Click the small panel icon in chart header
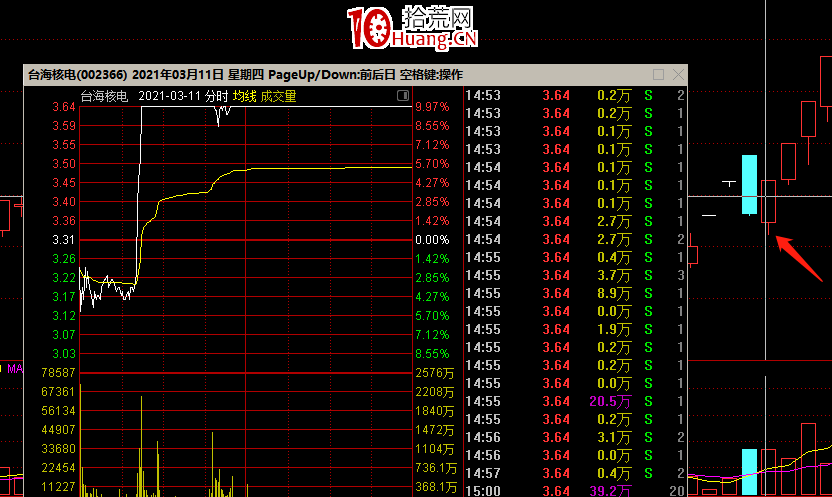Viewport: 832px width, 497px height. coord(402,96)
